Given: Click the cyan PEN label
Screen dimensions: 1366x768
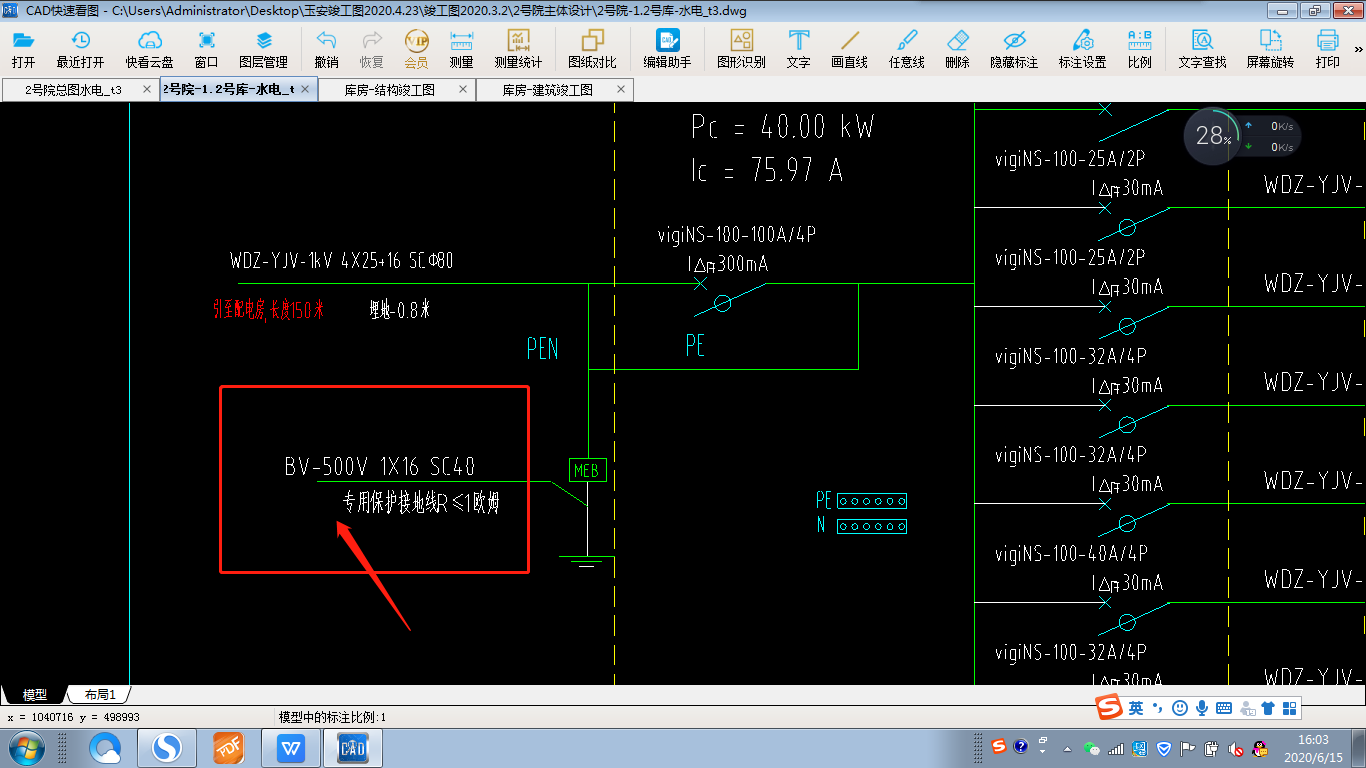Looking at the screenshot, I should click(x=543, y=349).
